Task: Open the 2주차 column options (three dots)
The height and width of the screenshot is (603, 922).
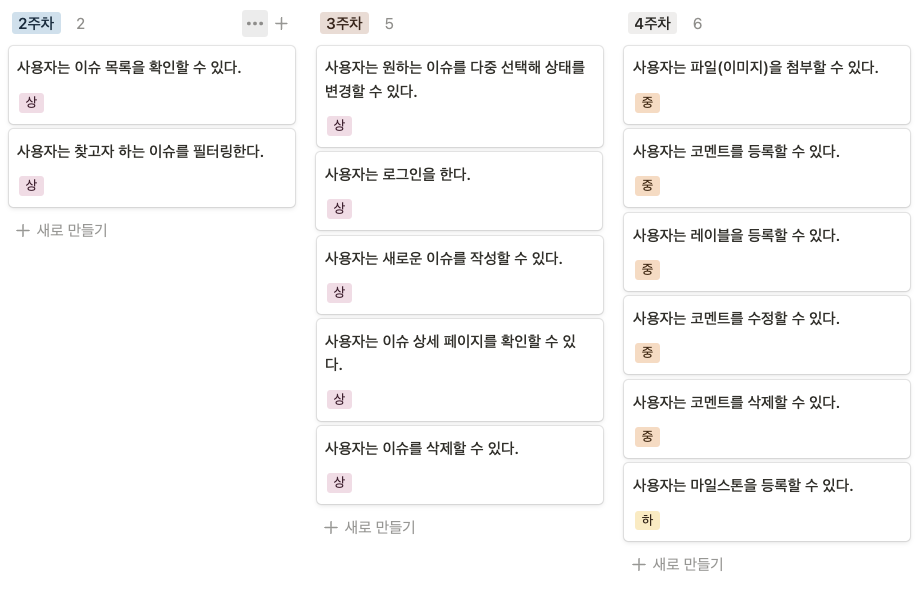Action: [x=255, y=24]
